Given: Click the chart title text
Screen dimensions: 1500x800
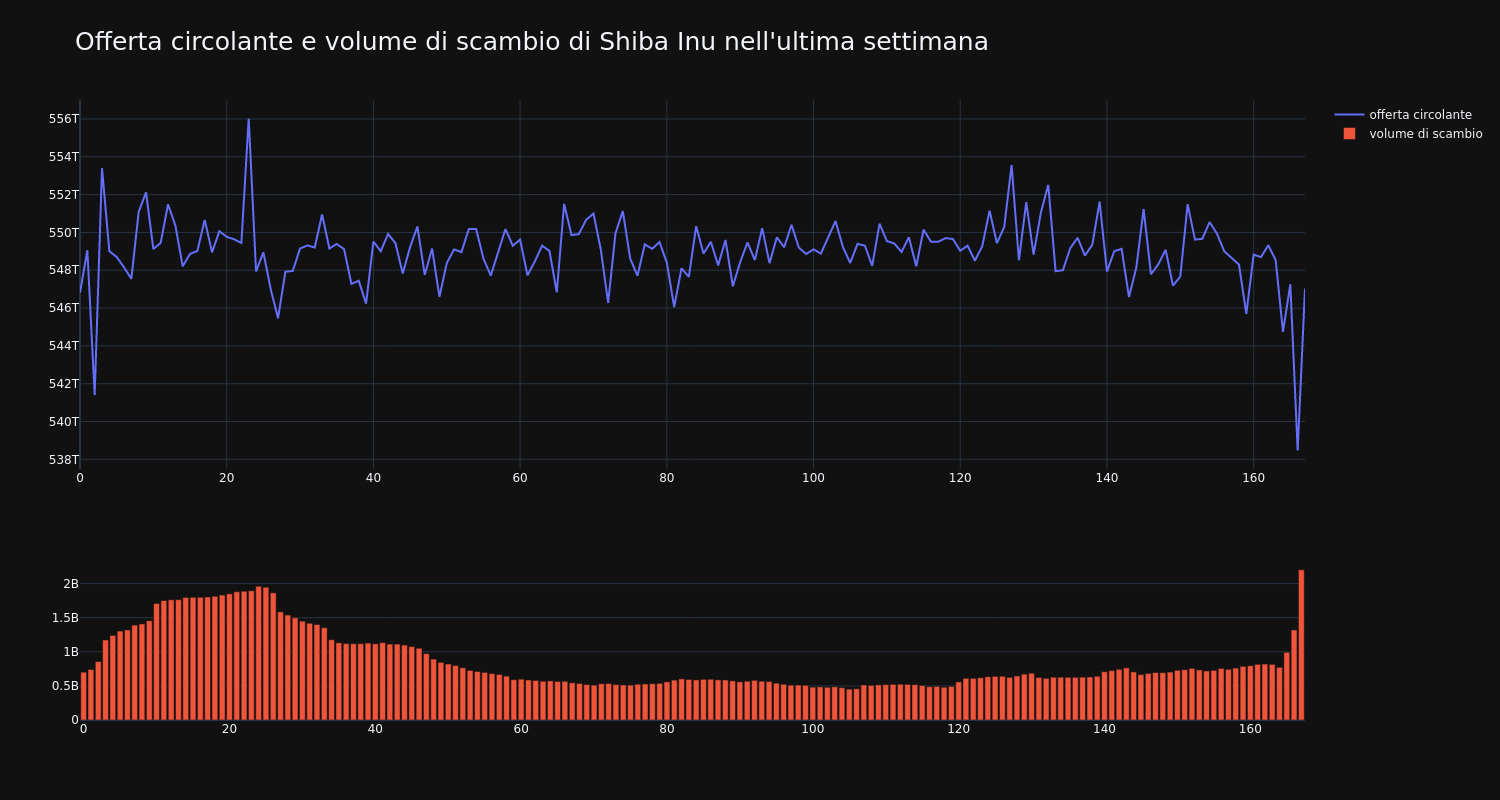Looking at the screenshot, I should [x=531, y=42].
